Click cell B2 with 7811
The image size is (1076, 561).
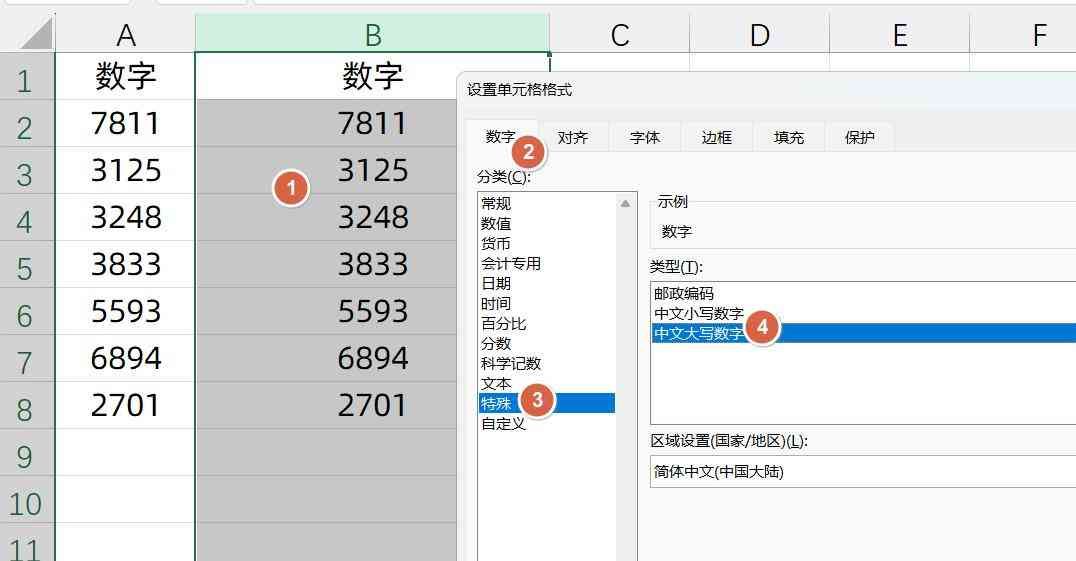[x=326, y=123]
